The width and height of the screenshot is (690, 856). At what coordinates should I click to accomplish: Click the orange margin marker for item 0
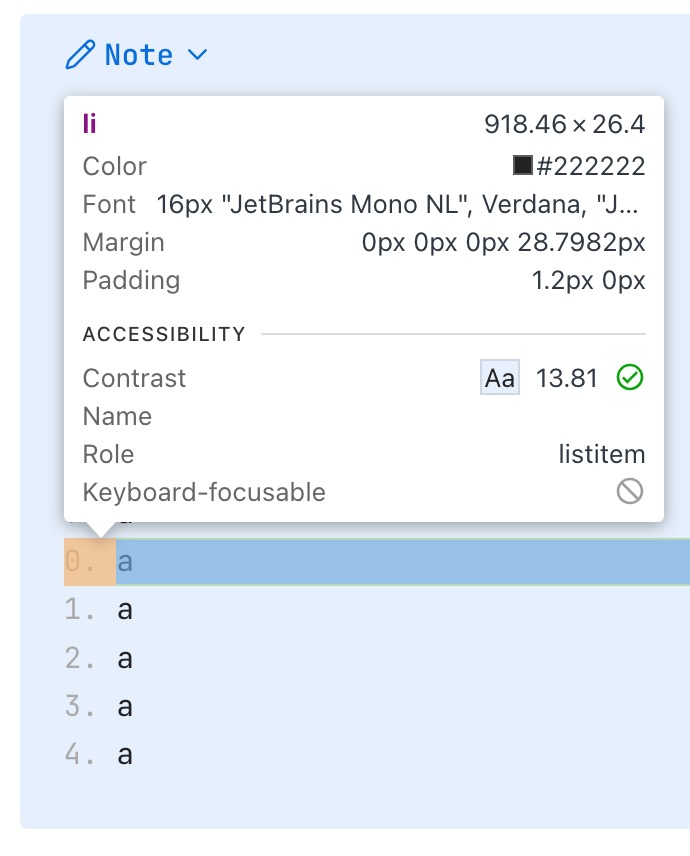pos(90,562)
